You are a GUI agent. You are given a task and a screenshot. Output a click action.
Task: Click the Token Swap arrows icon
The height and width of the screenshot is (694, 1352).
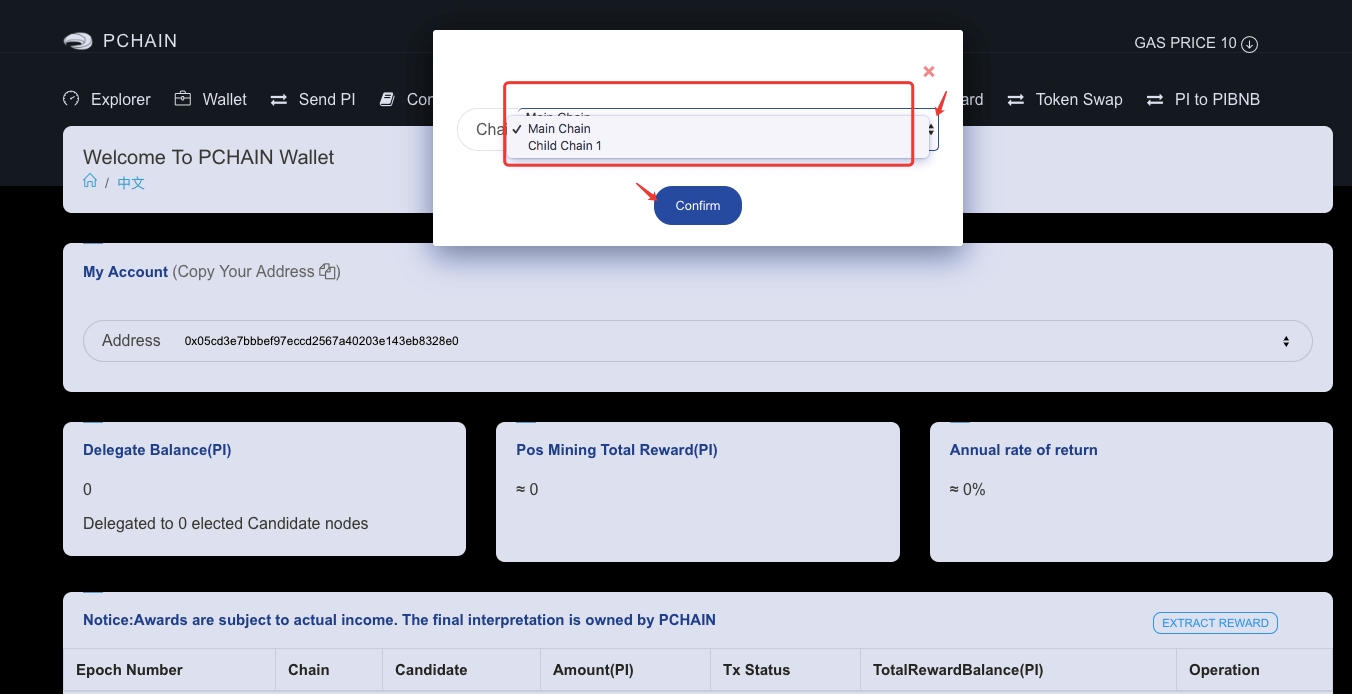tap(1016, 100)
